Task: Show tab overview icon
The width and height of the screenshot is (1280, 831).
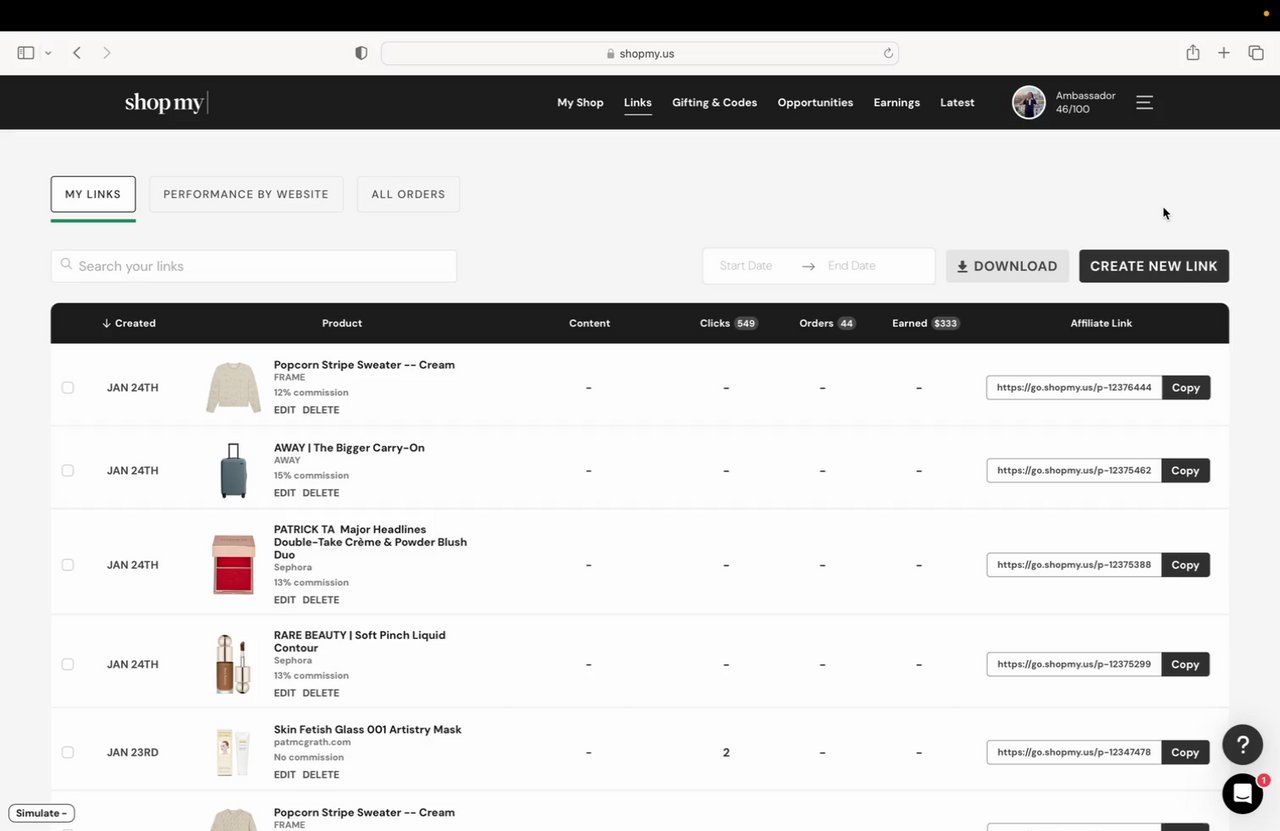Action: pyautogui.click(x=1256, y=53)
